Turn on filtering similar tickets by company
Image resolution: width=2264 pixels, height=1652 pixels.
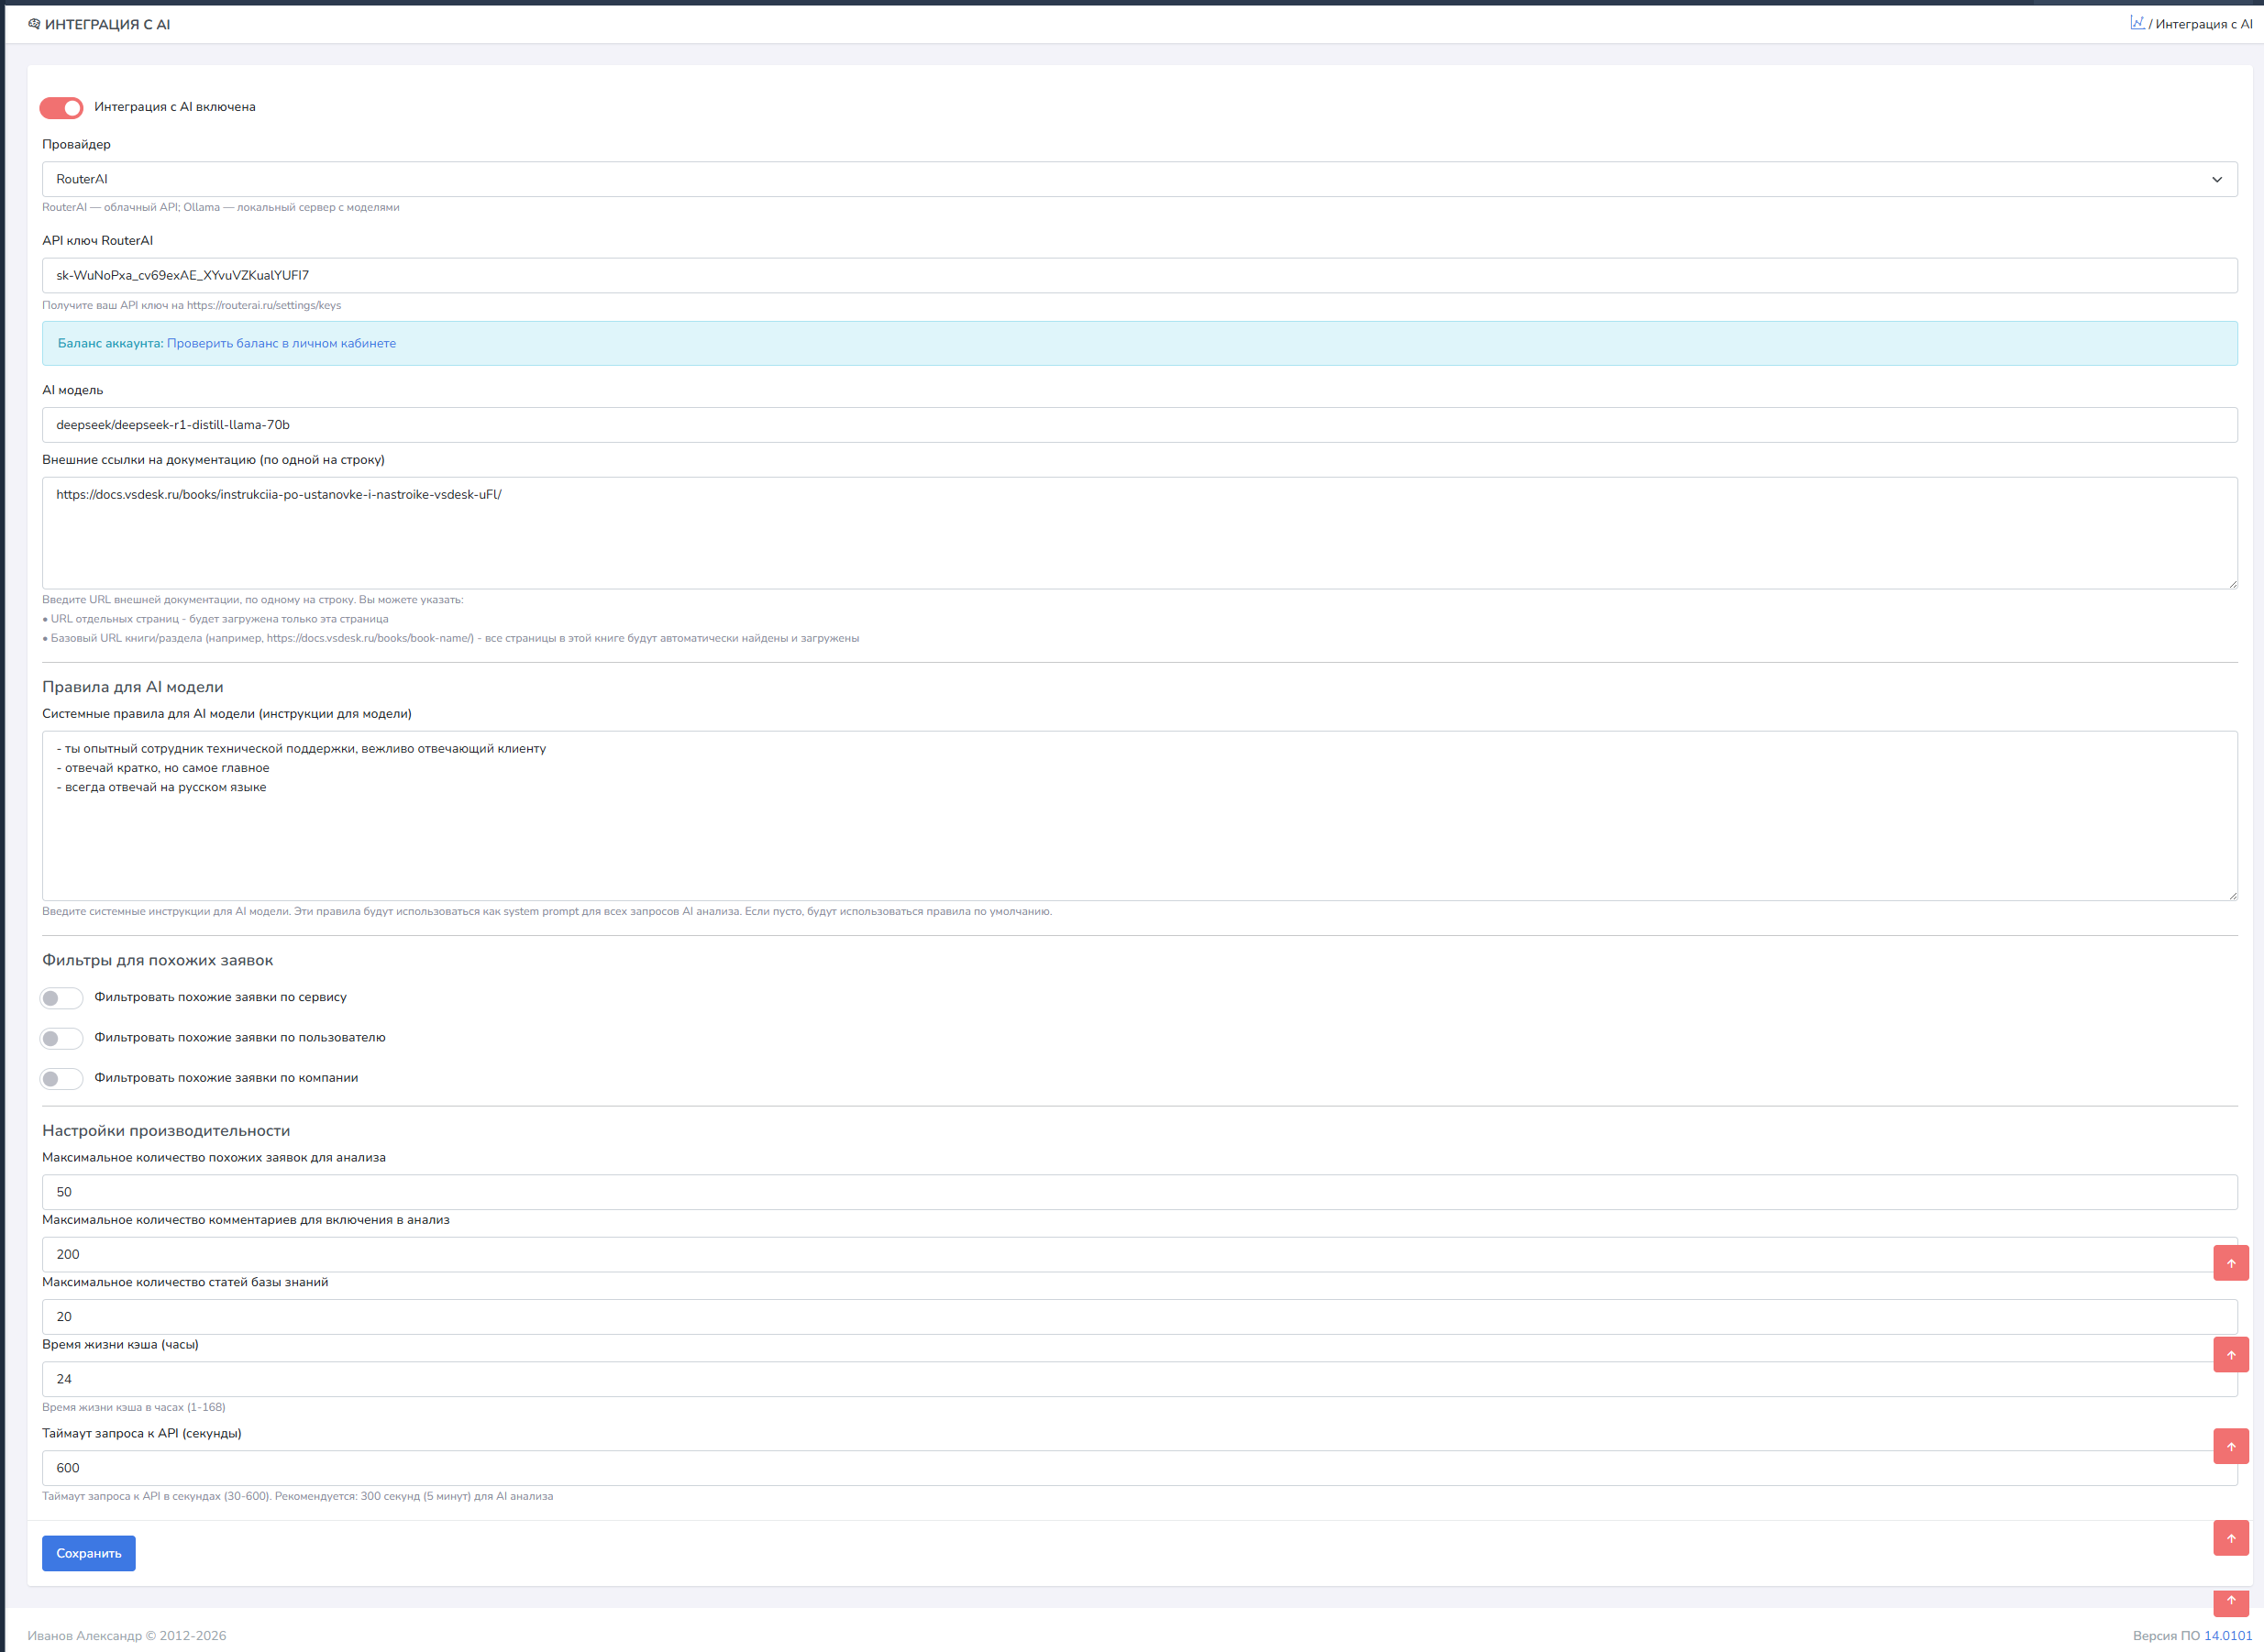pos(61,1078)
